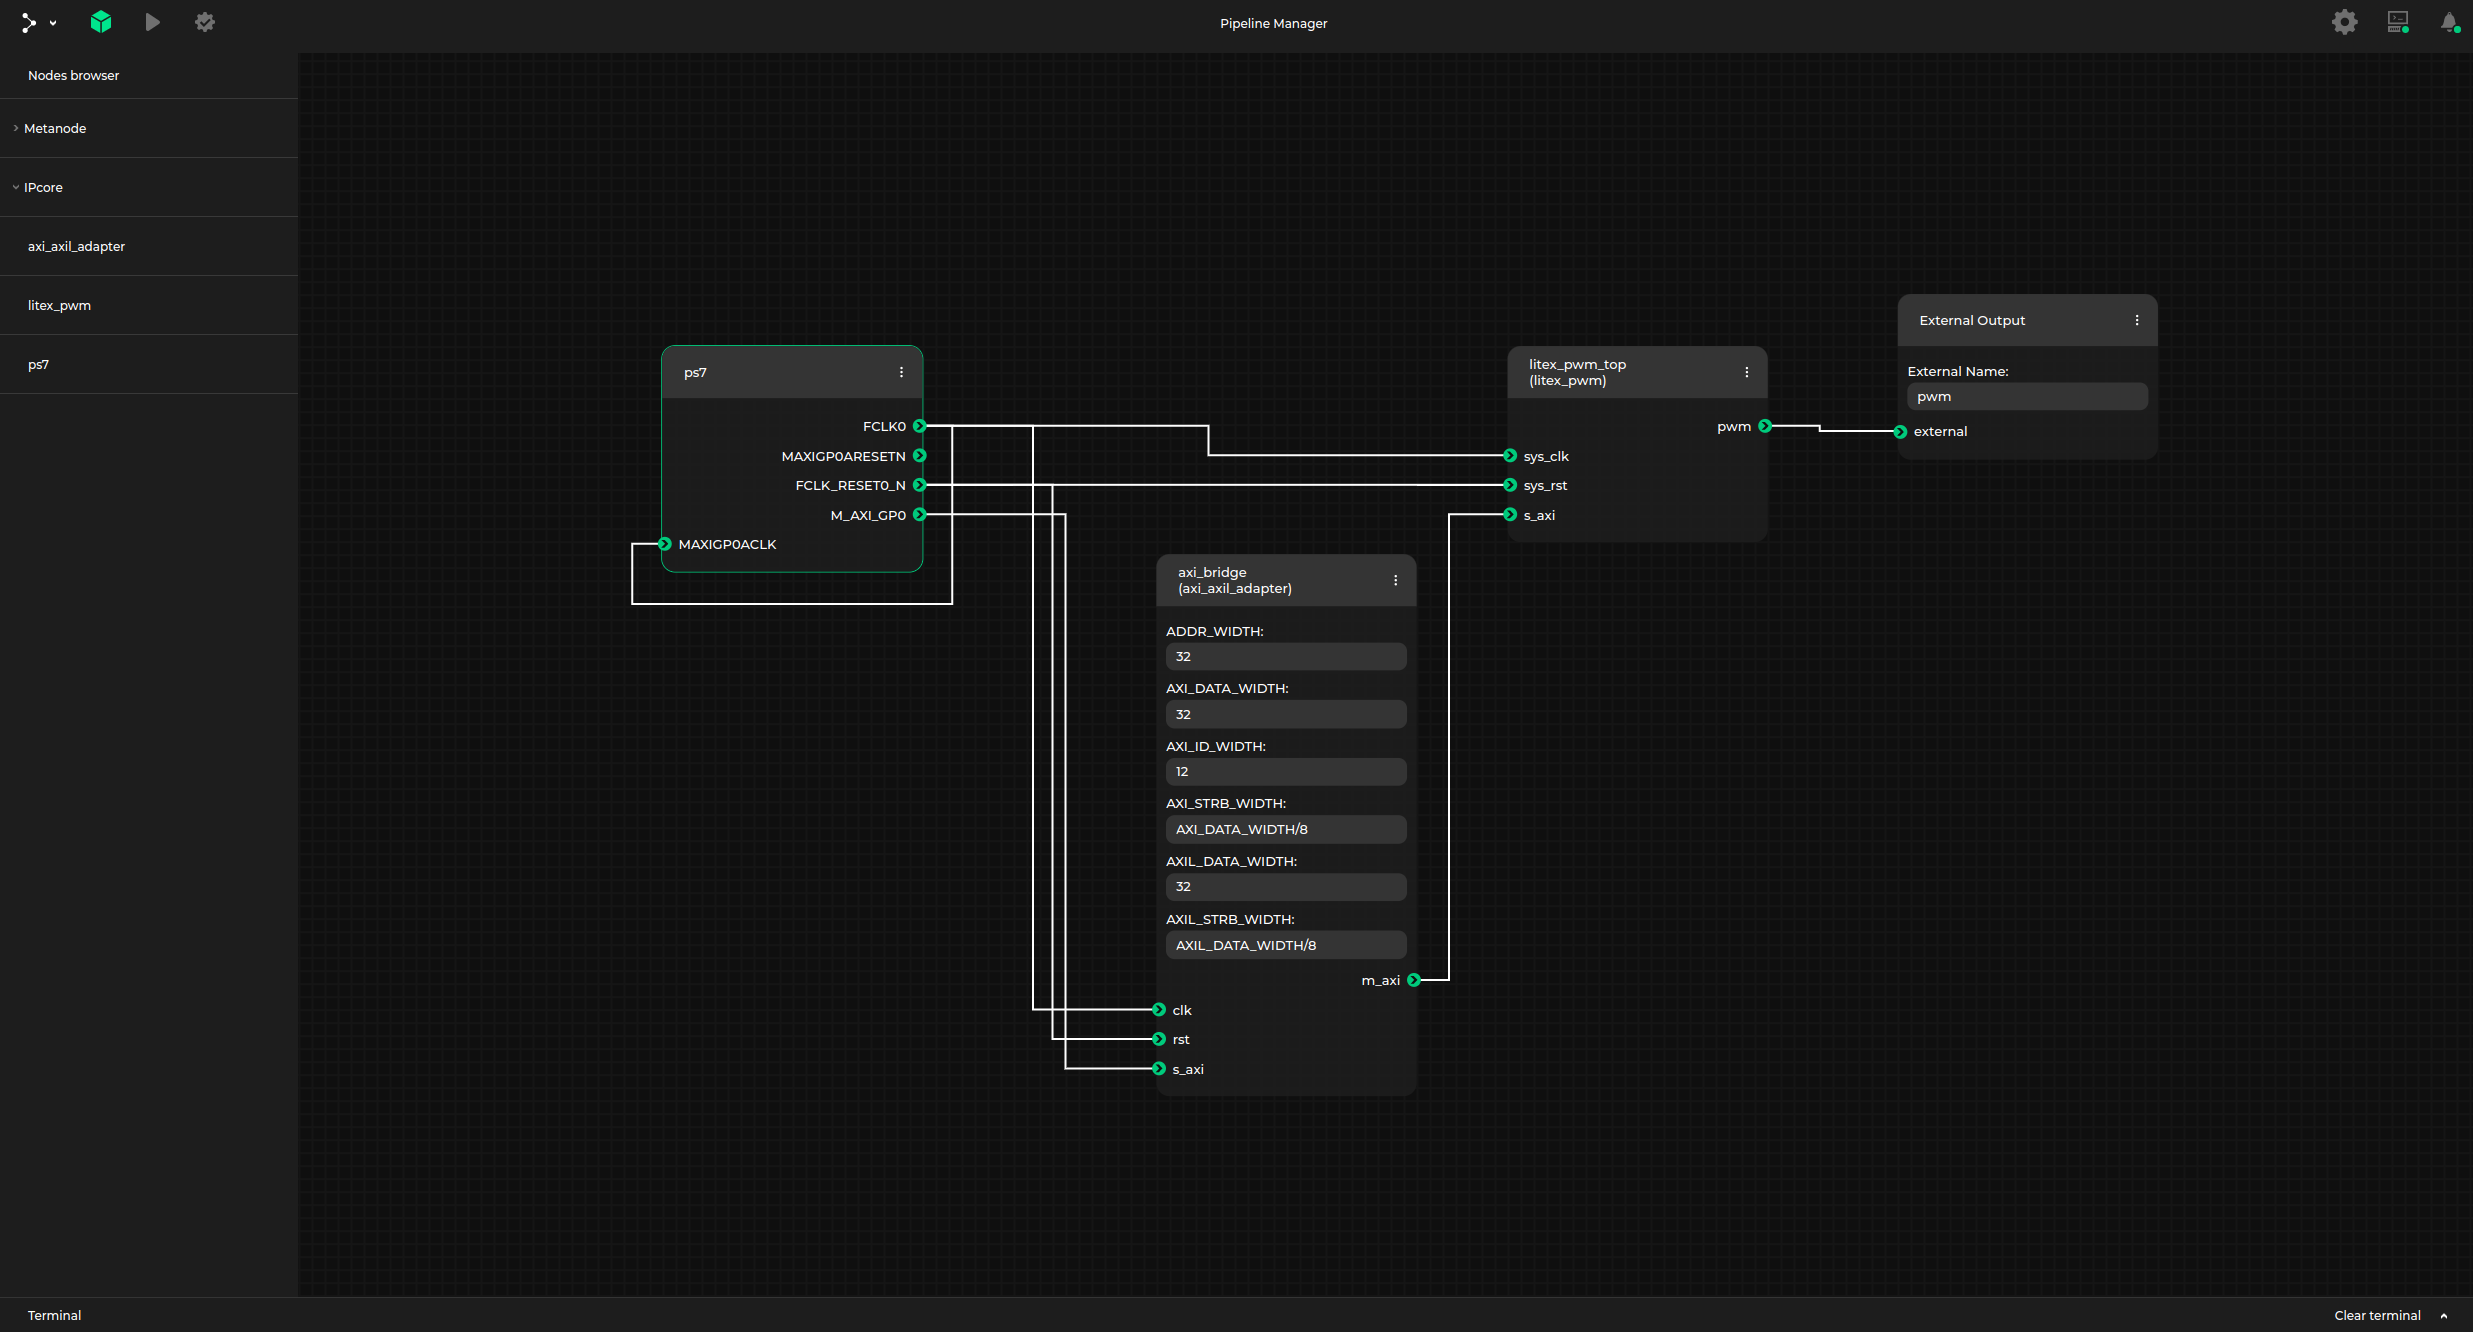Edit the AXI_ID_WIDTH field showing 12
The image size is (2473, 1332).
(1286, 772)
